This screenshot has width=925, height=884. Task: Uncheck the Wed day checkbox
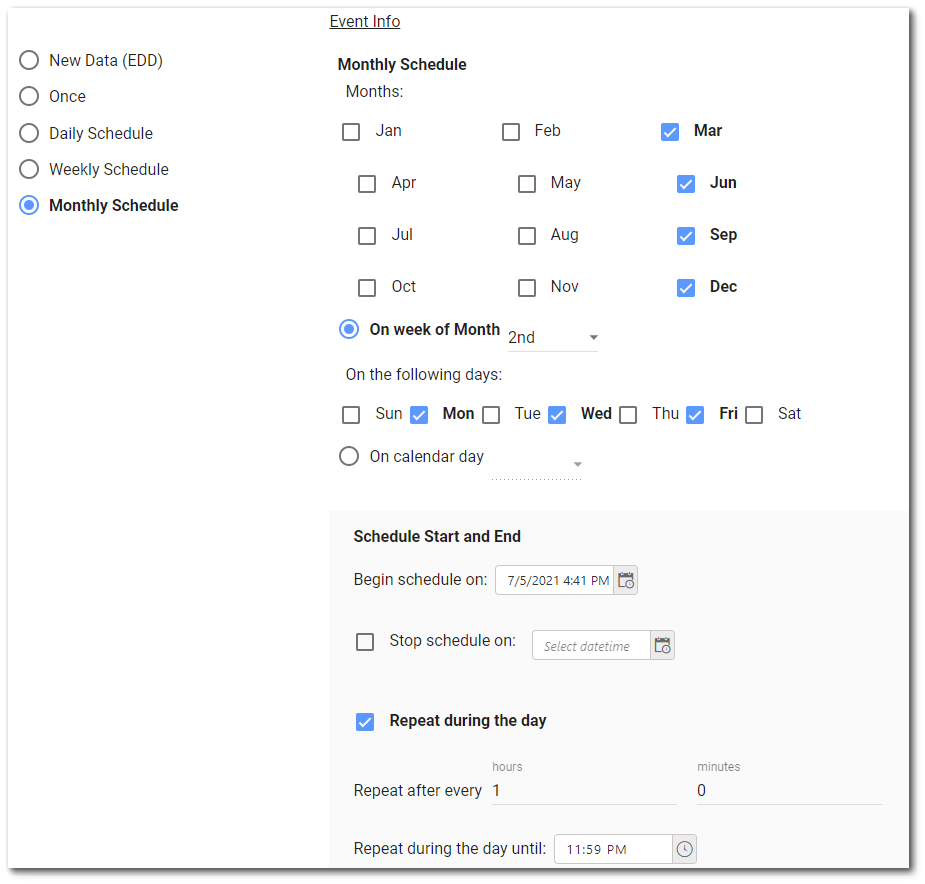click(557, 415)
